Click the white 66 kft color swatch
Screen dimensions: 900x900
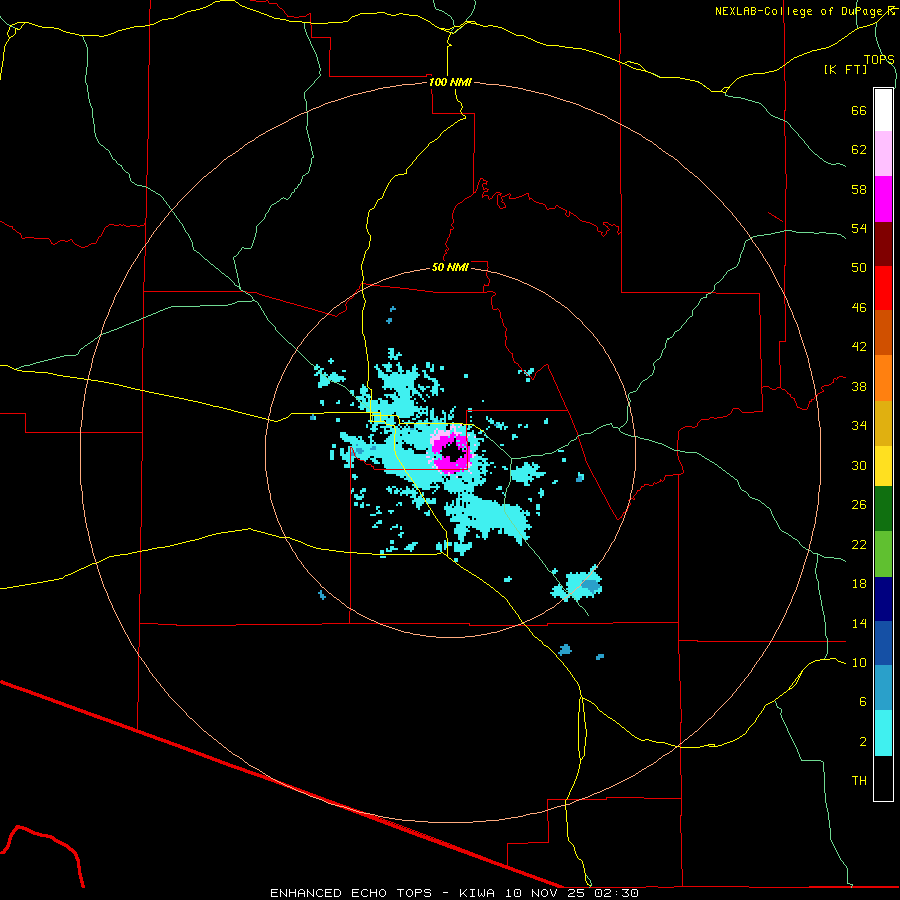[x=883, y=110]
